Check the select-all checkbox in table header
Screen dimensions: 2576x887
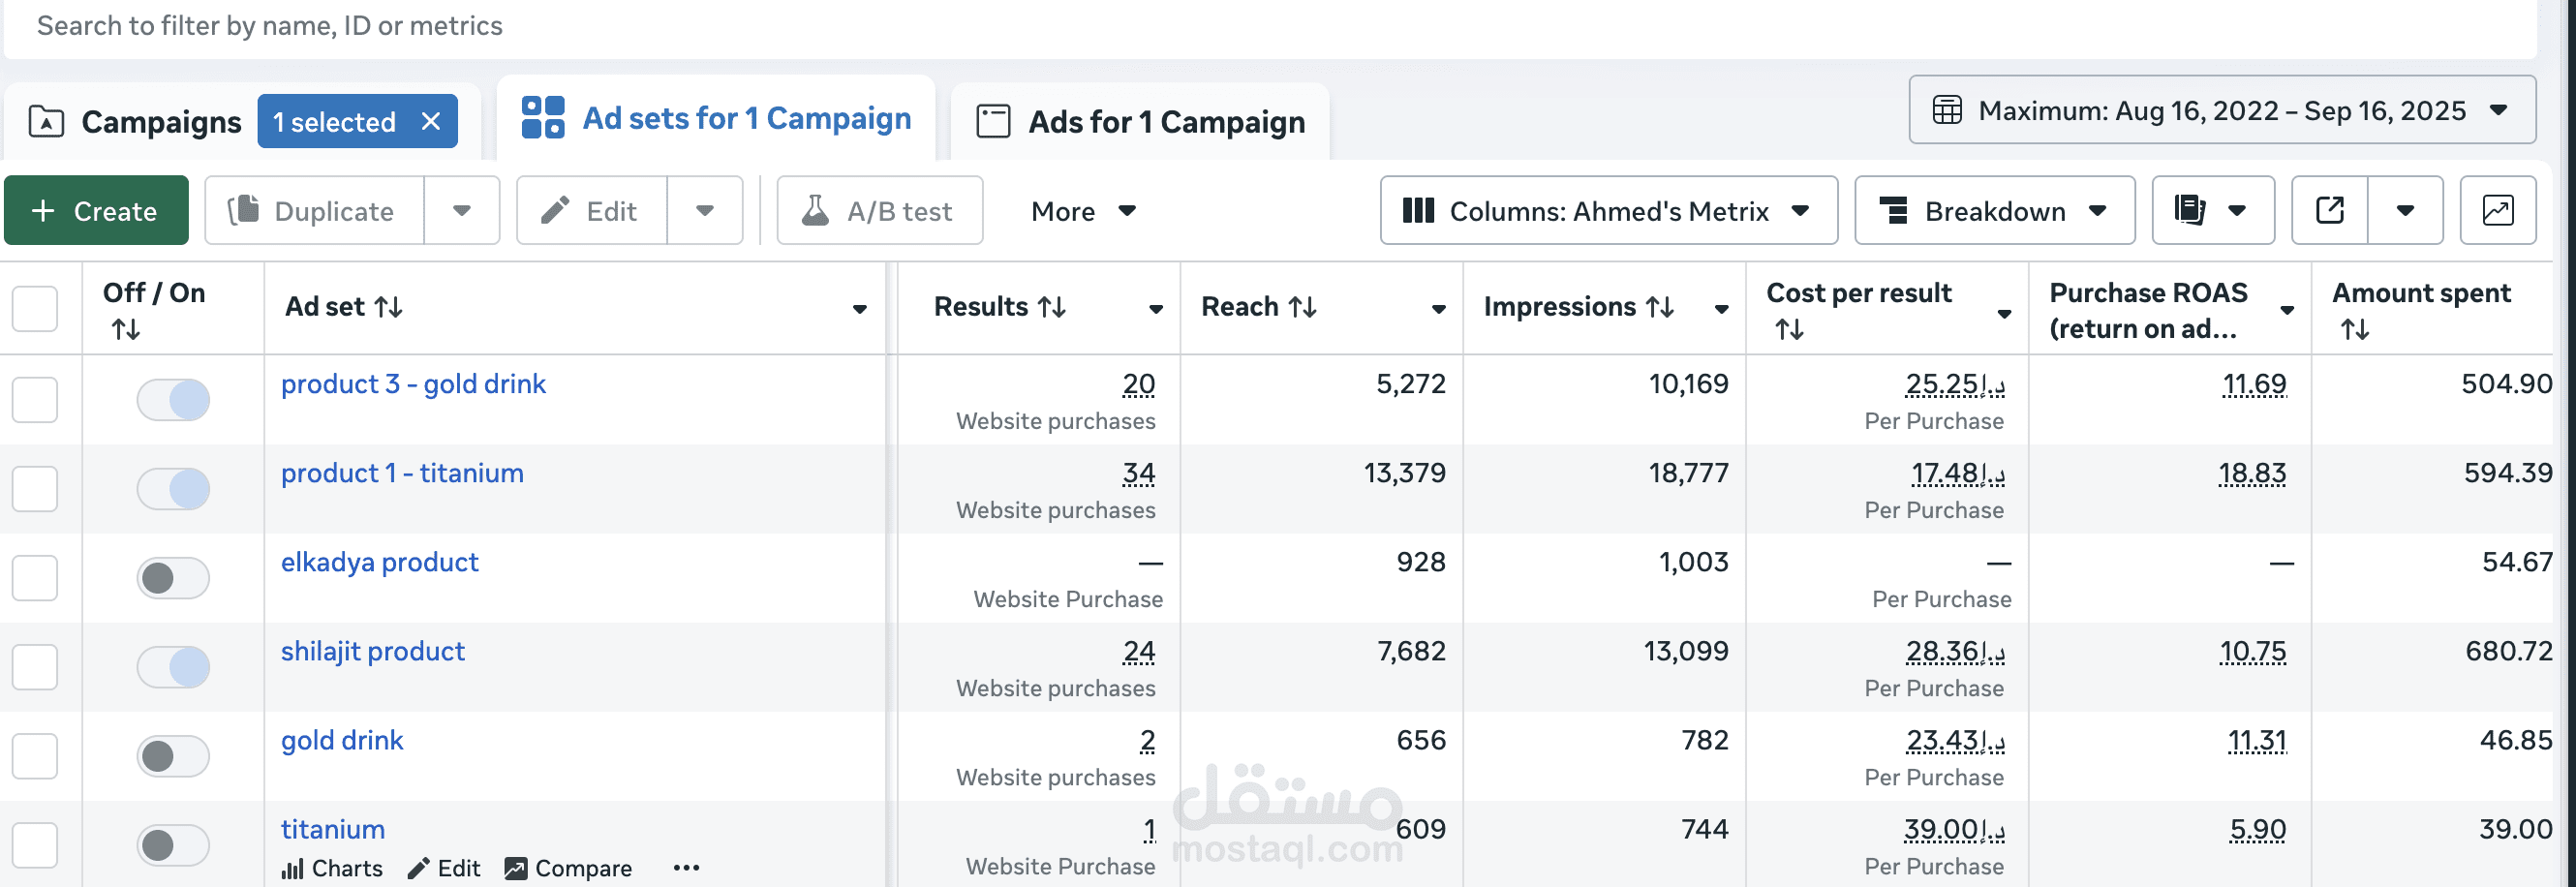coord(34,309)
